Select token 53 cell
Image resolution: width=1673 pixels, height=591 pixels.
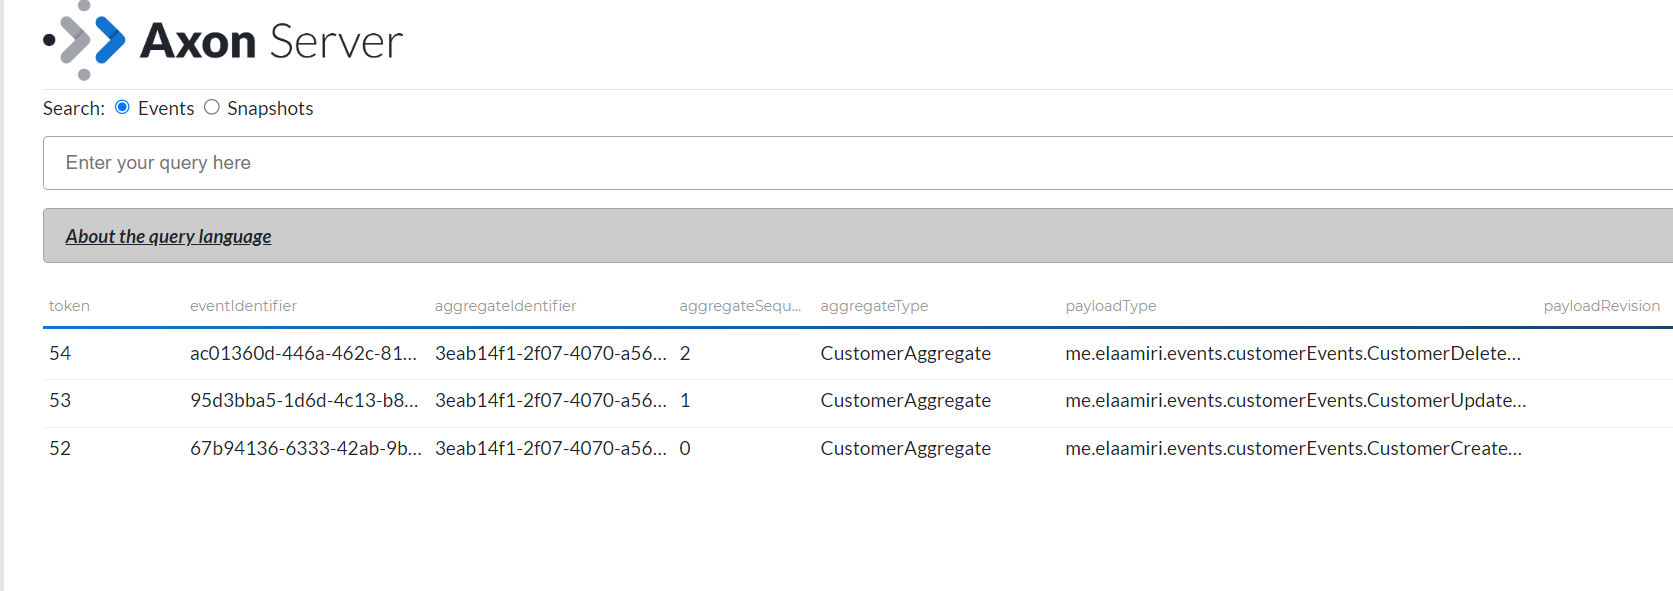coord(60,400)
